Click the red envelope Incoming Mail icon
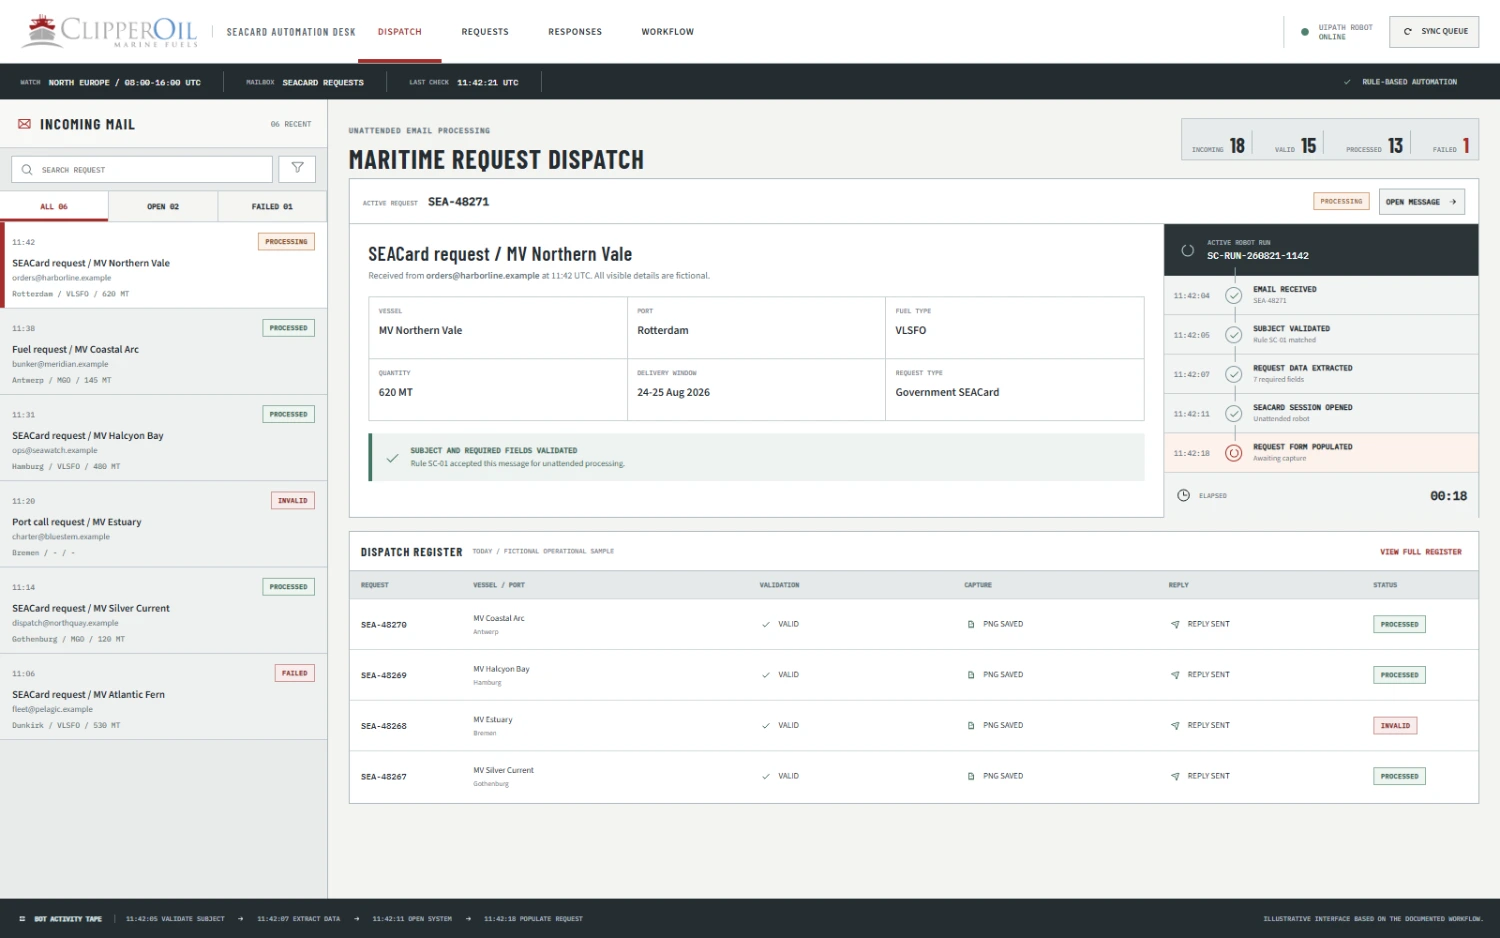1500x938 pixels. click(x=24, y=124)
